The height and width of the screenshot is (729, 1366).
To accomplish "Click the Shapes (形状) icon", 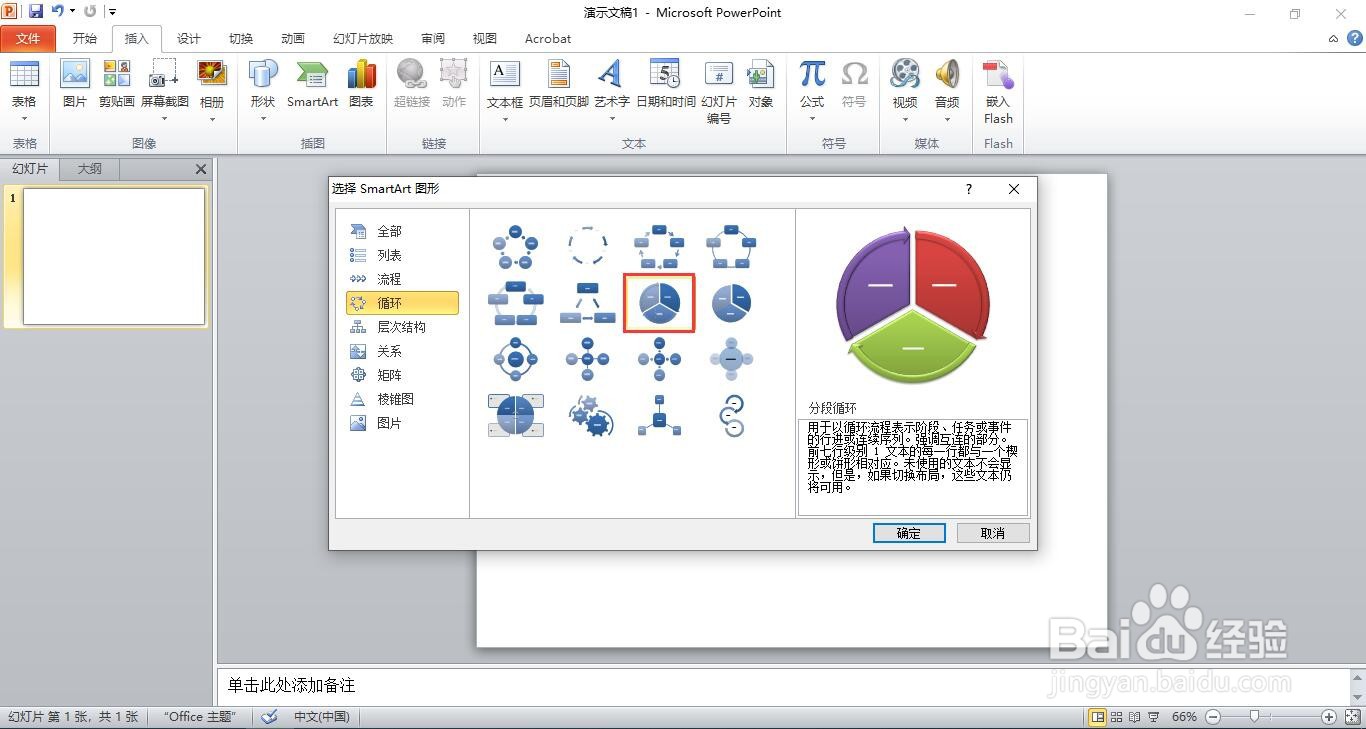I will pyautogui.click(x=263, y=76).
